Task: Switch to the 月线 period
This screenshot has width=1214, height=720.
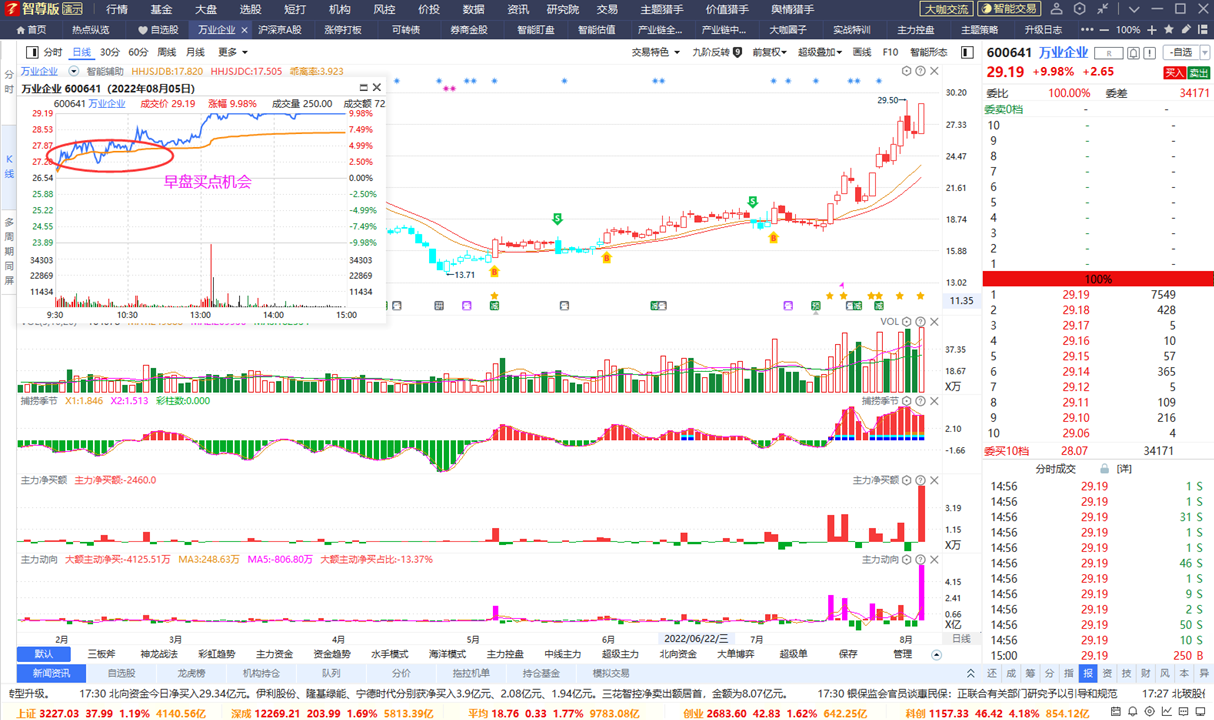Action: tap(195, 52)
